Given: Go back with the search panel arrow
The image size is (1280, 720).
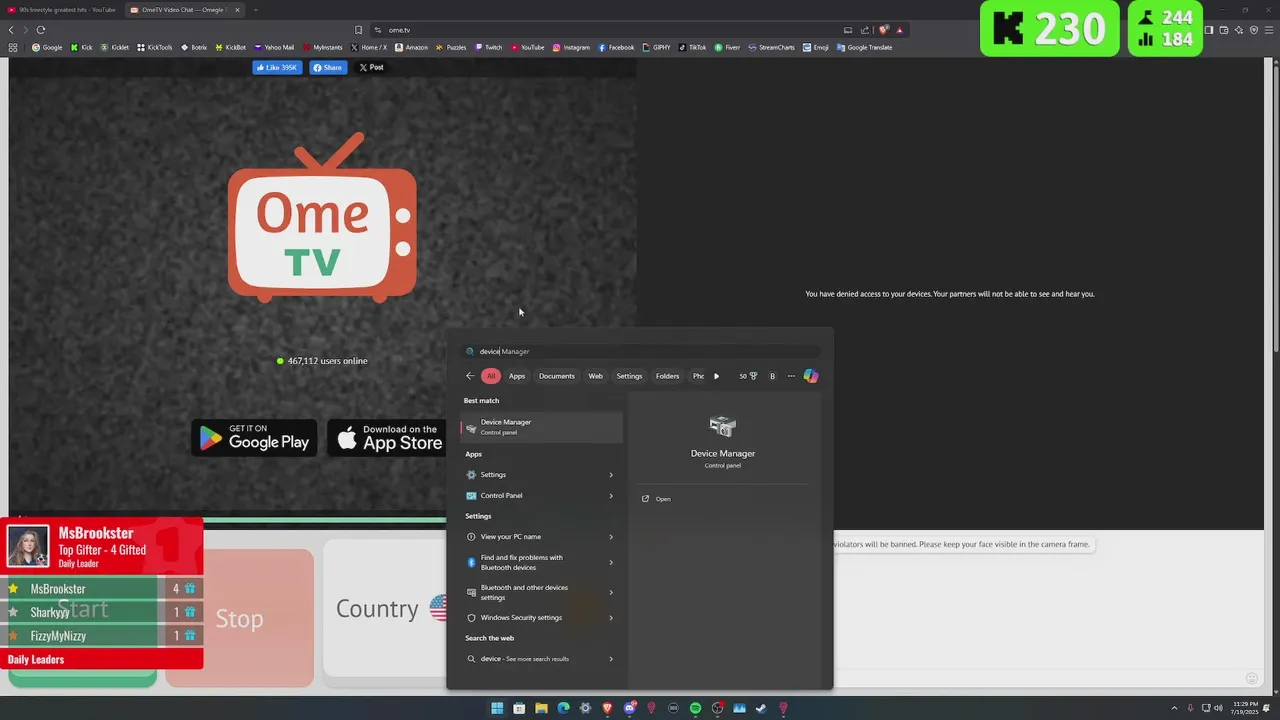Looking at the screenshot, I should pyautogui.click(x=470, y=376).
